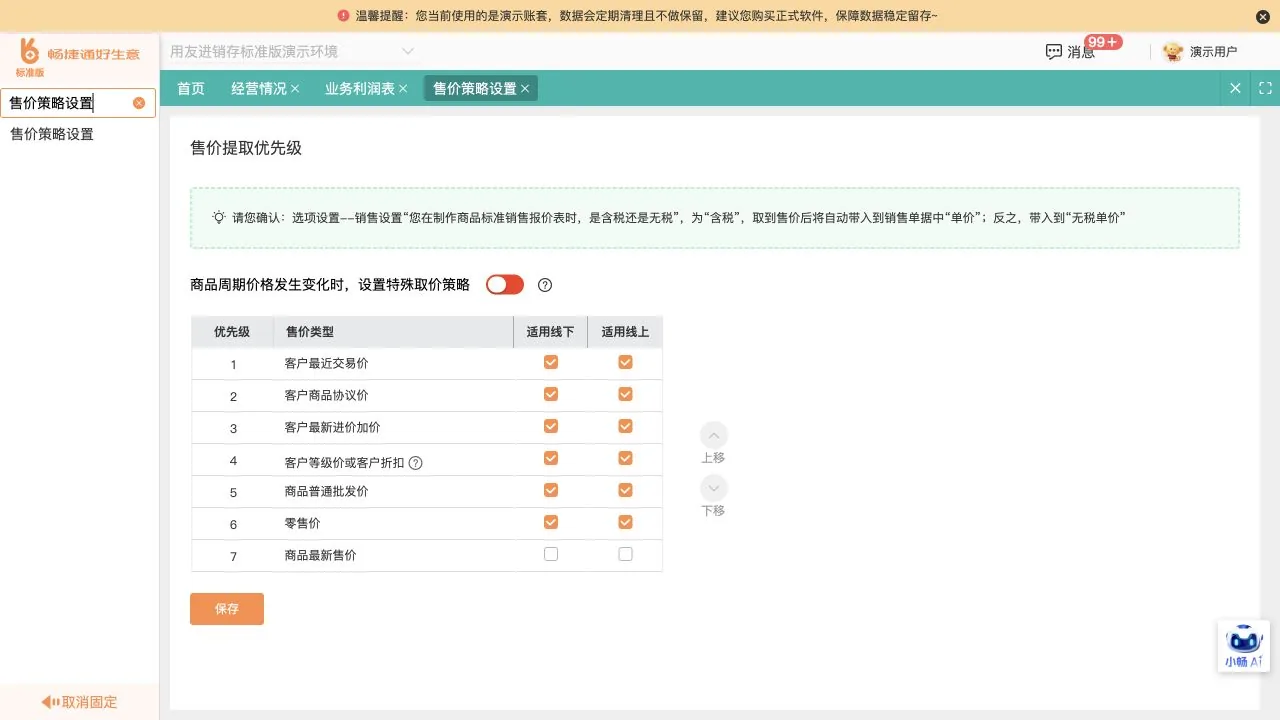Image resolution: width=1280 pixels, height=720 pixels.
Task: Close the 售价策略设置 tab
Action: click(525, 89)
